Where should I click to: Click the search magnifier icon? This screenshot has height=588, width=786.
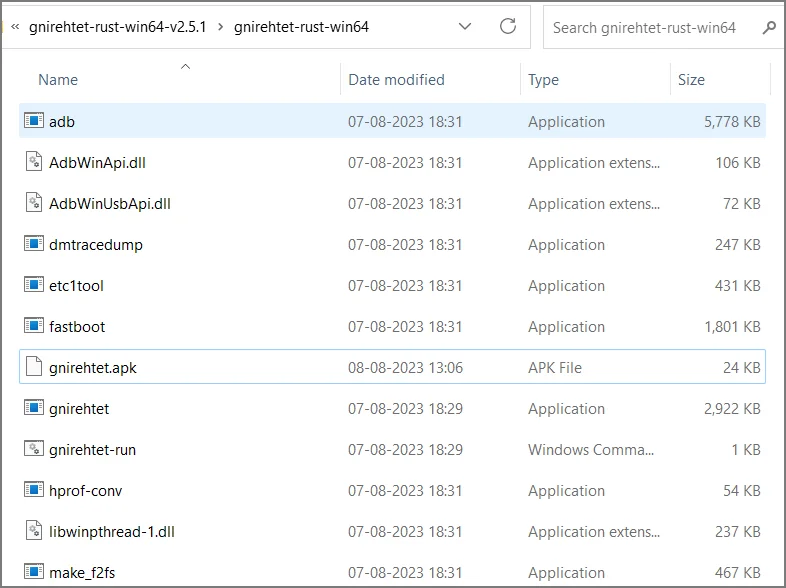(x=768, y=27)
